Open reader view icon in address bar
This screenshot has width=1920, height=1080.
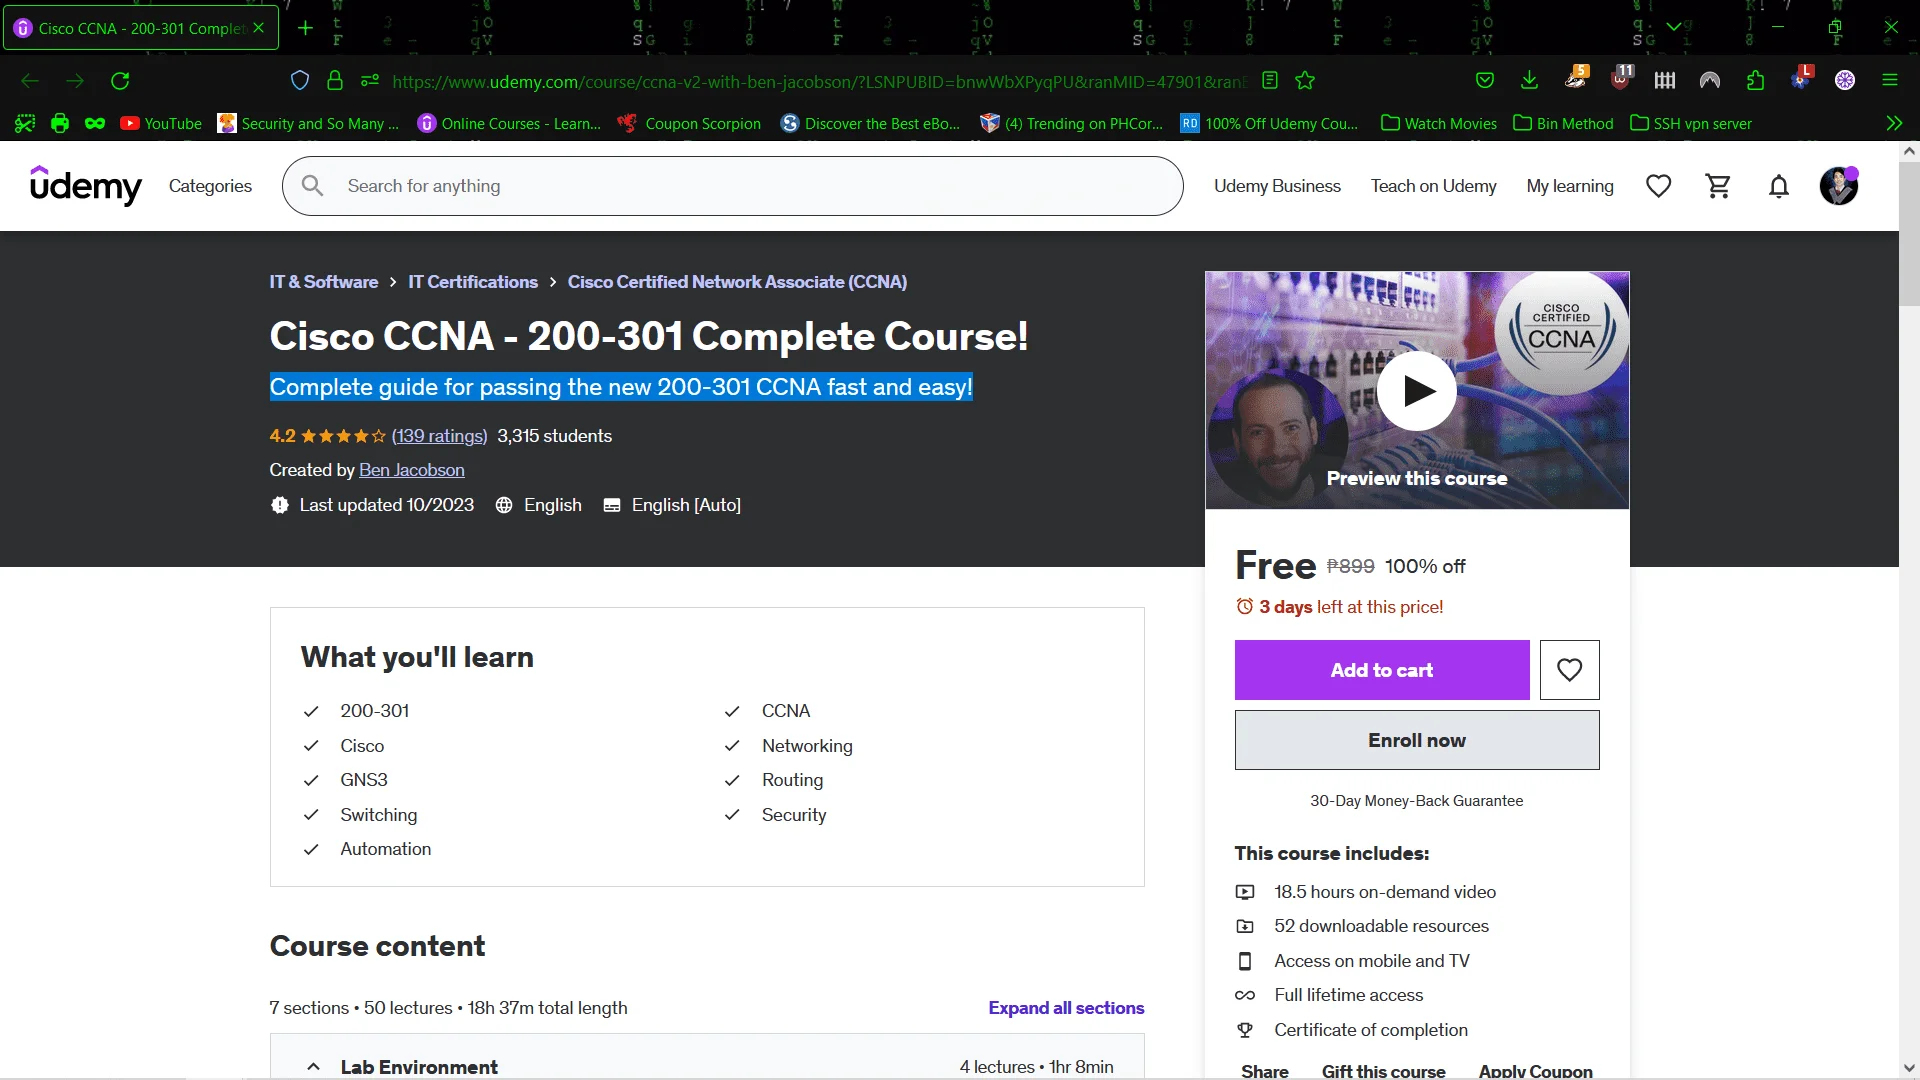tap(1270, 81)
